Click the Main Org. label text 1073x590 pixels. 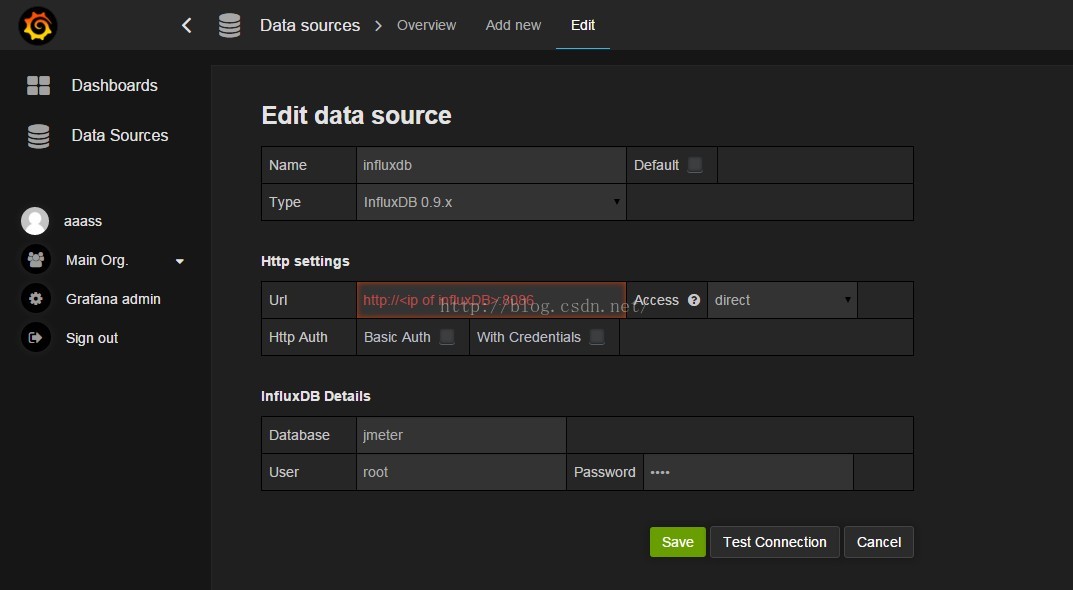coord(97,260)
